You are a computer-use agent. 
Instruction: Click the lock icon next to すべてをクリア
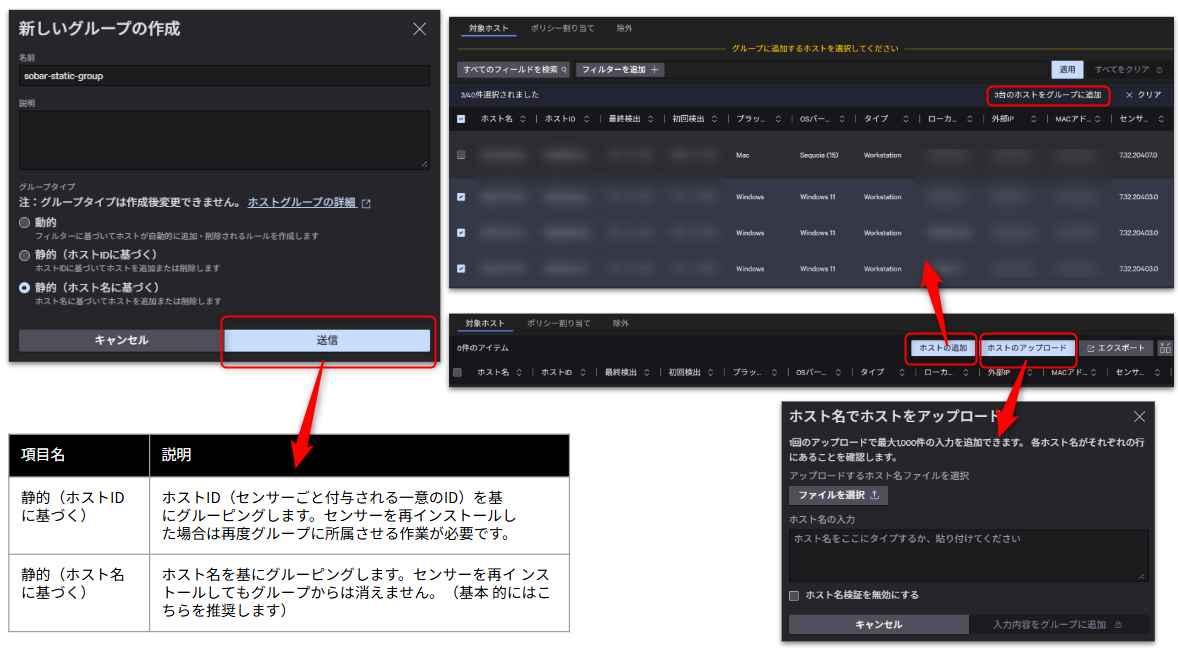click(x=1159, y=68)
